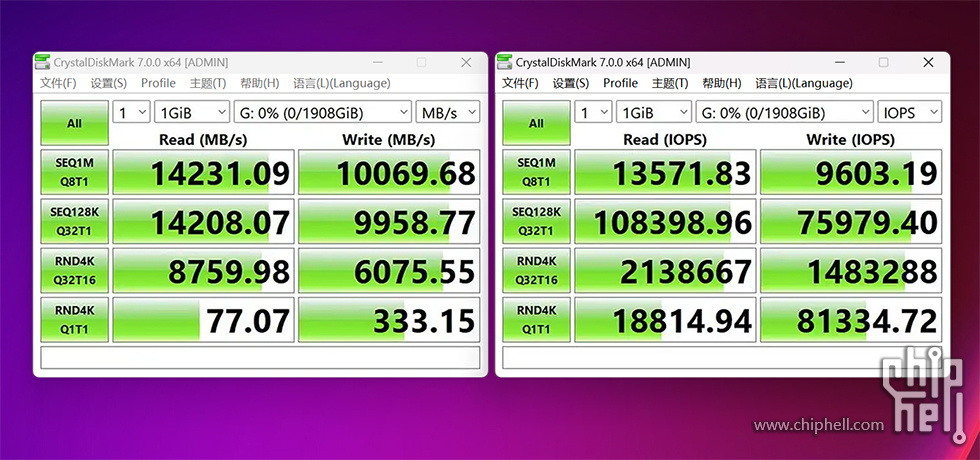Image resolution: width=980 pixels, height=460 pixels.
Task: Open the IOPS unit dropdown
Action: pos(909,113)
